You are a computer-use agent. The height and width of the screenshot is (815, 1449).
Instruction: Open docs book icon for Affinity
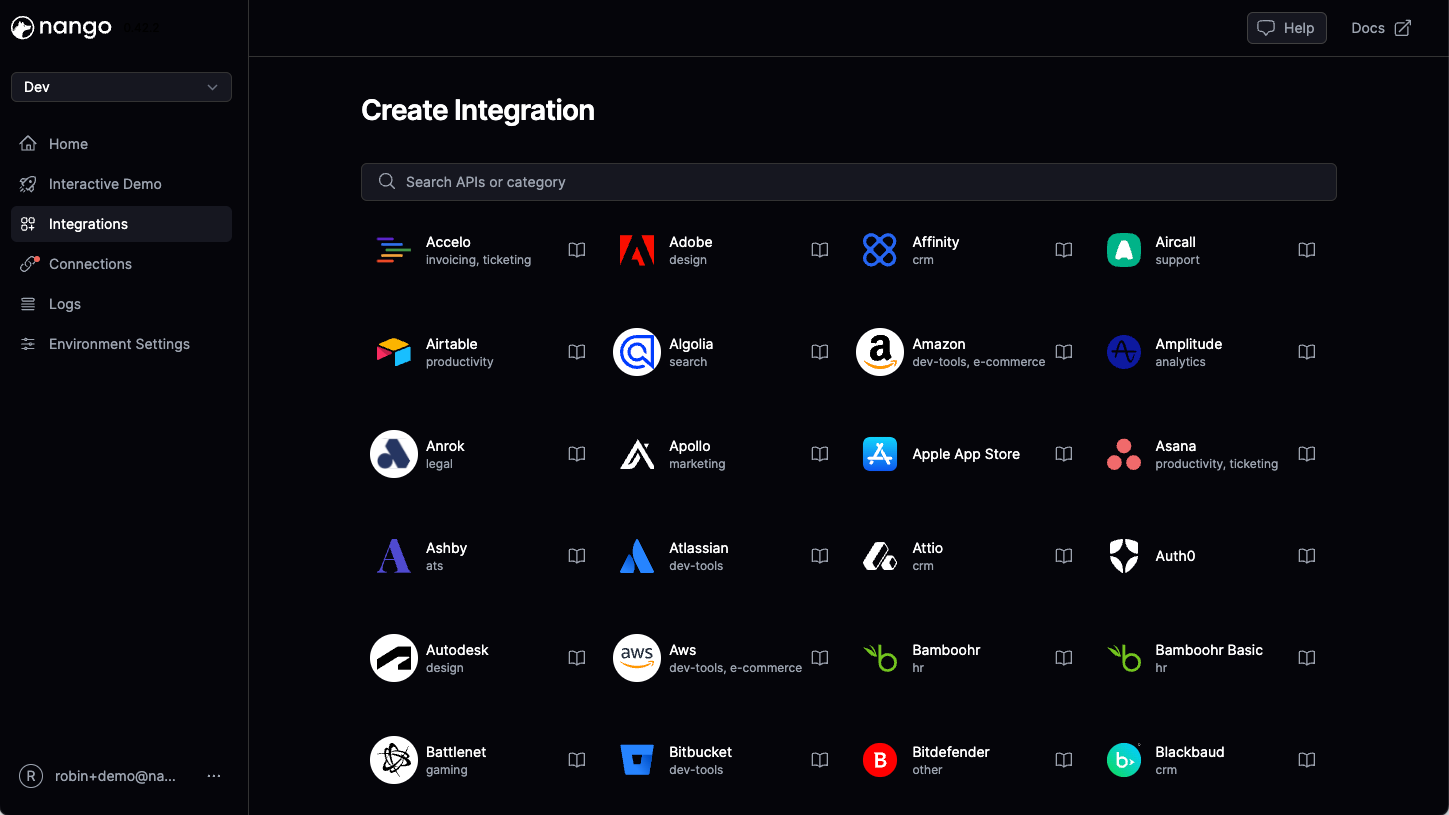click(1064, 250)
